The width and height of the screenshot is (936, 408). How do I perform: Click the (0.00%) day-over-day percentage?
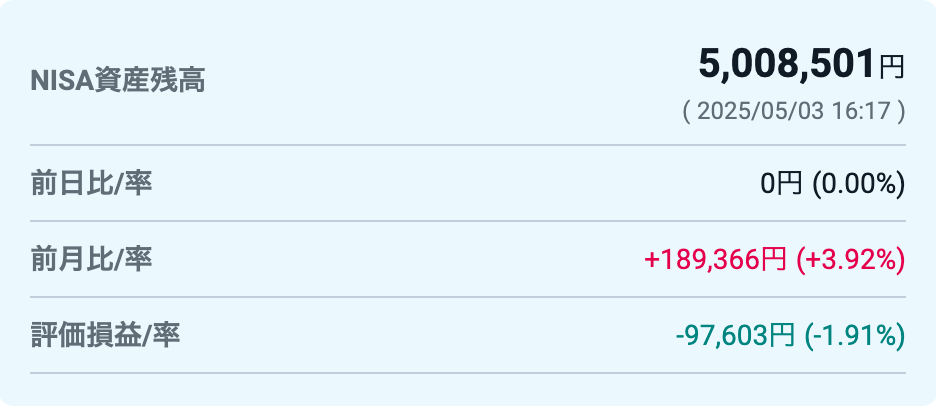(859, 185)
